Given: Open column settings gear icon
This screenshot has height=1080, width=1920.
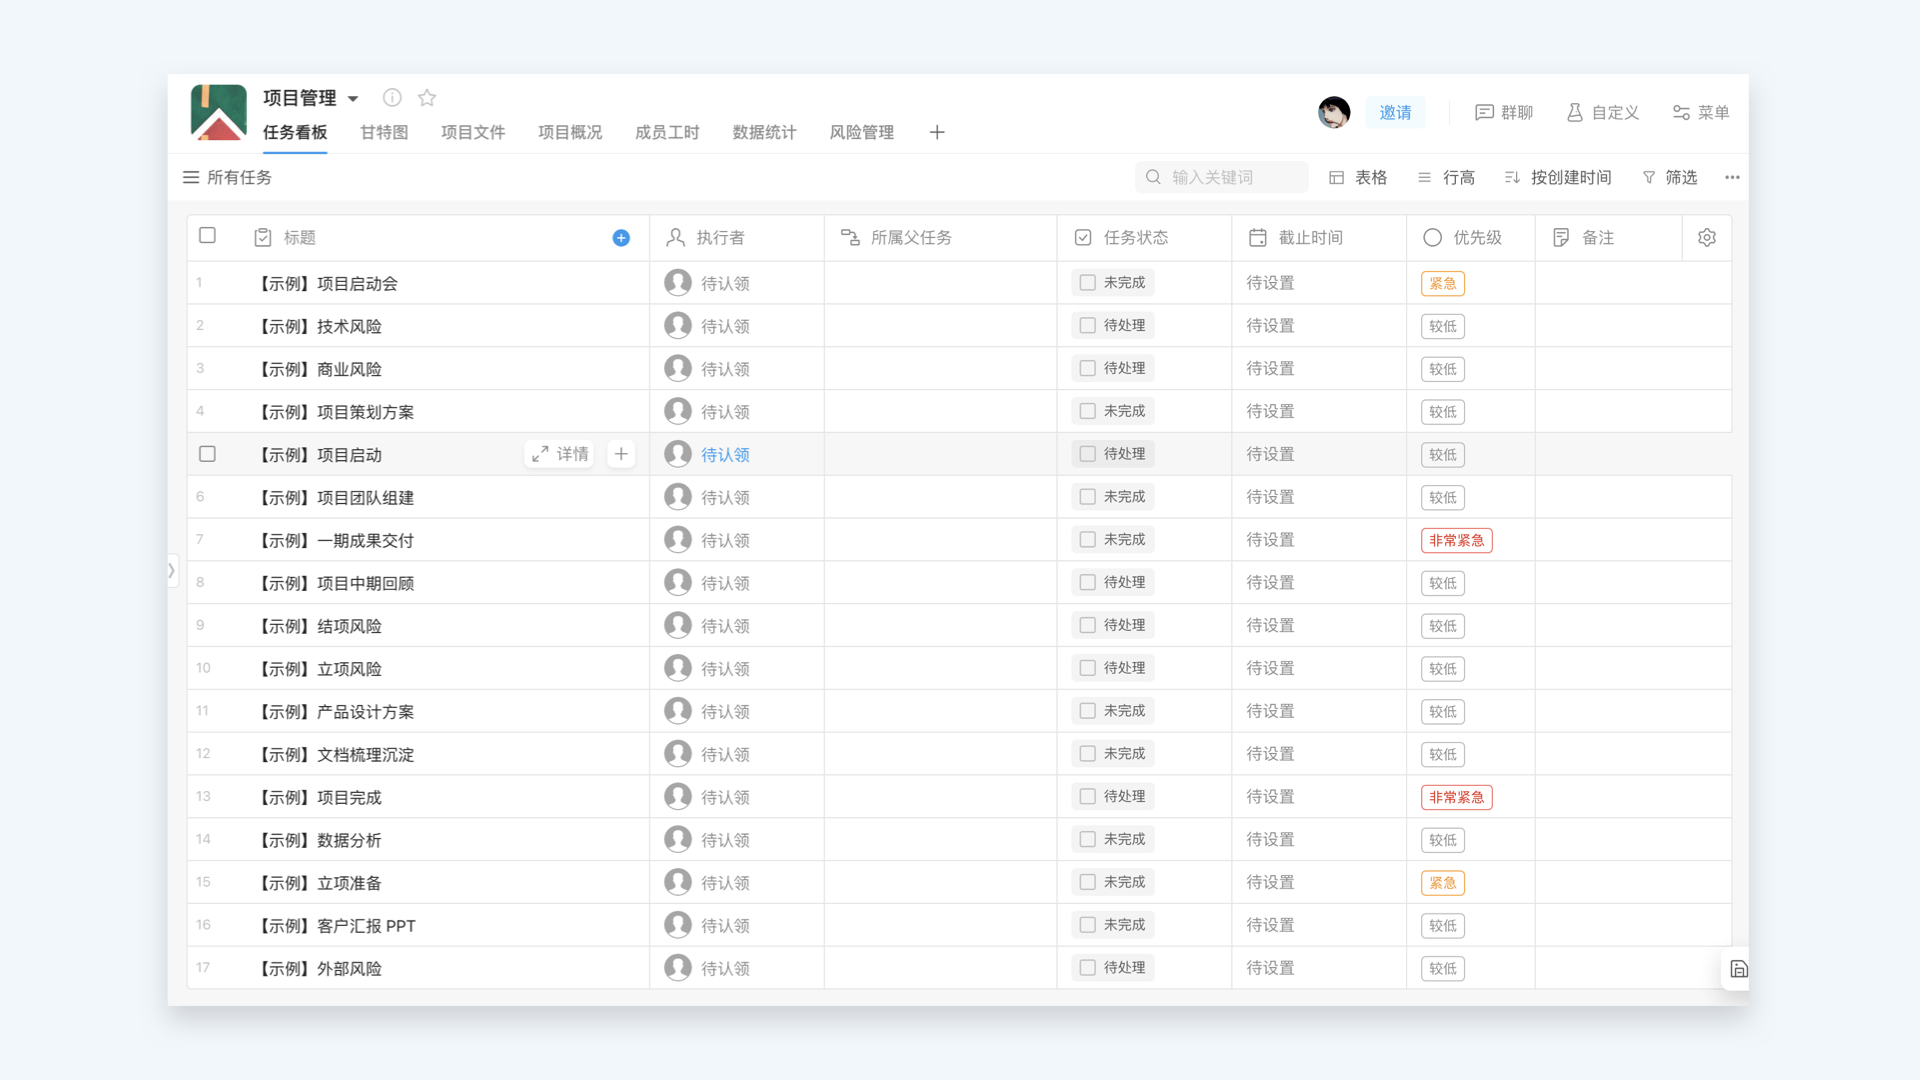Looking at the screenshot, I should (1707, 238).
